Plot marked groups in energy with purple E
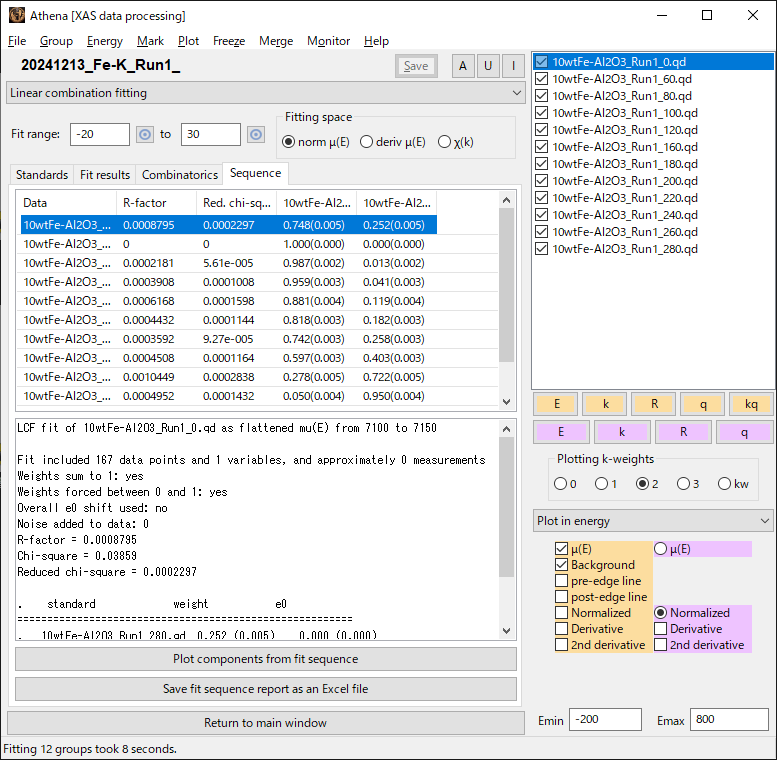 pyautogui.click(x=561, y=432)
